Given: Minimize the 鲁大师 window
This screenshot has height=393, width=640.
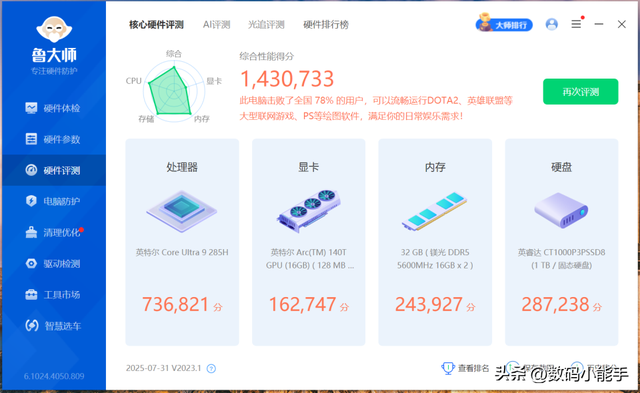Looking at the screenshot, I should [599, 24].
